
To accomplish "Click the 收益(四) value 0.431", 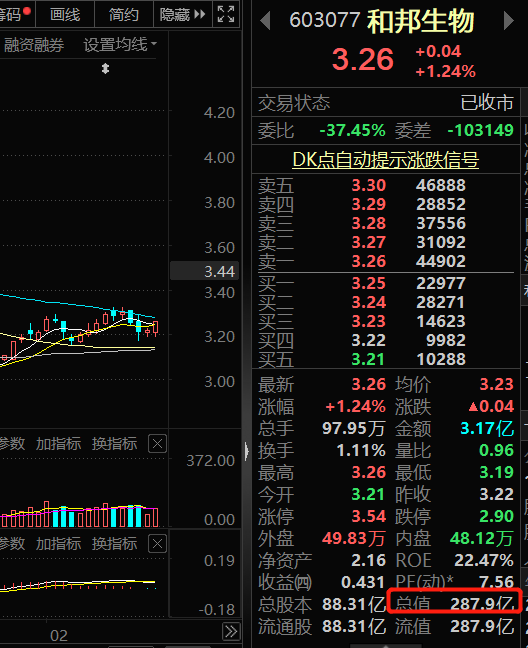I will pos(363,583).
